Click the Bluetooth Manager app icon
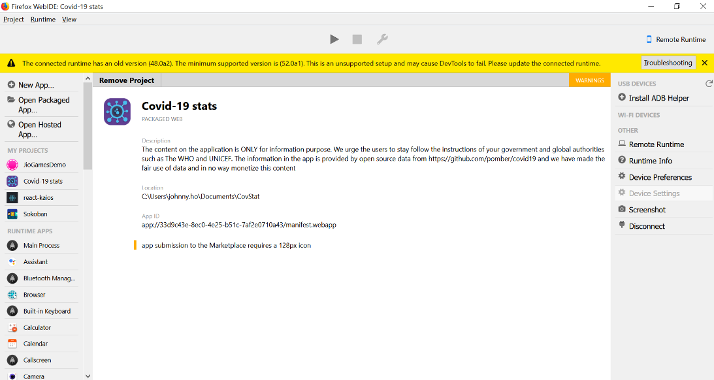714x380 pixels. 12,278
